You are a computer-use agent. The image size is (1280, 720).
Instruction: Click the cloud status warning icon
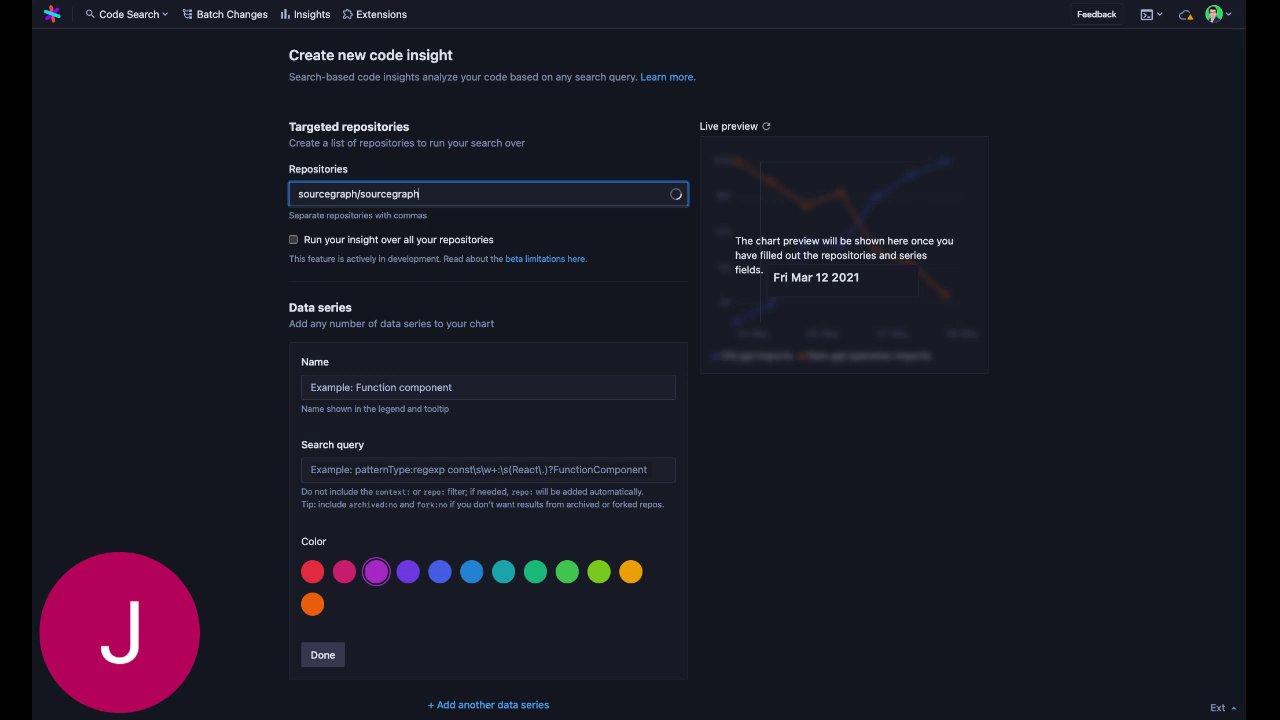[1186, 15]
